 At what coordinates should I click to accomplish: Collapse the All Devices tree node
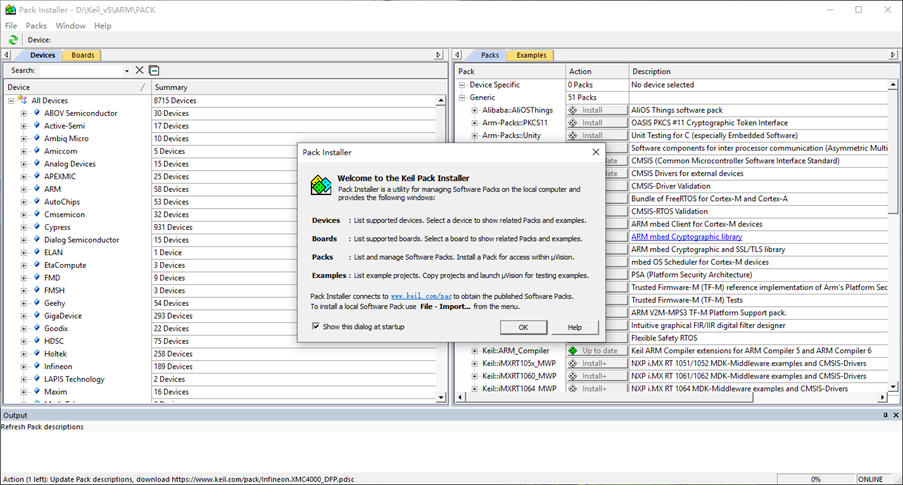coord(10,101)
